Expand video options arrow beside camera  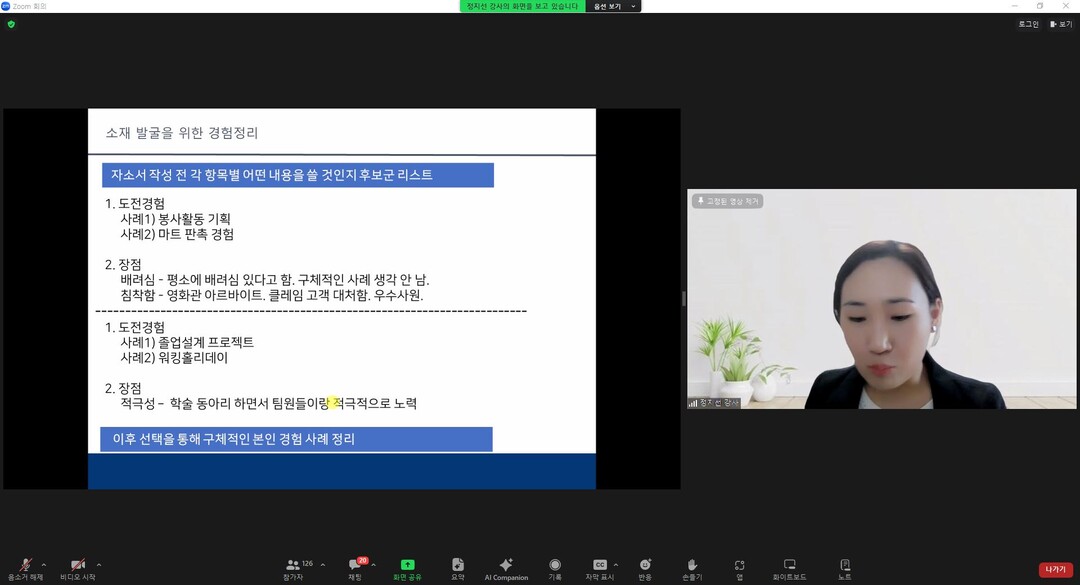pyautogui.click(x=98, y=565)
